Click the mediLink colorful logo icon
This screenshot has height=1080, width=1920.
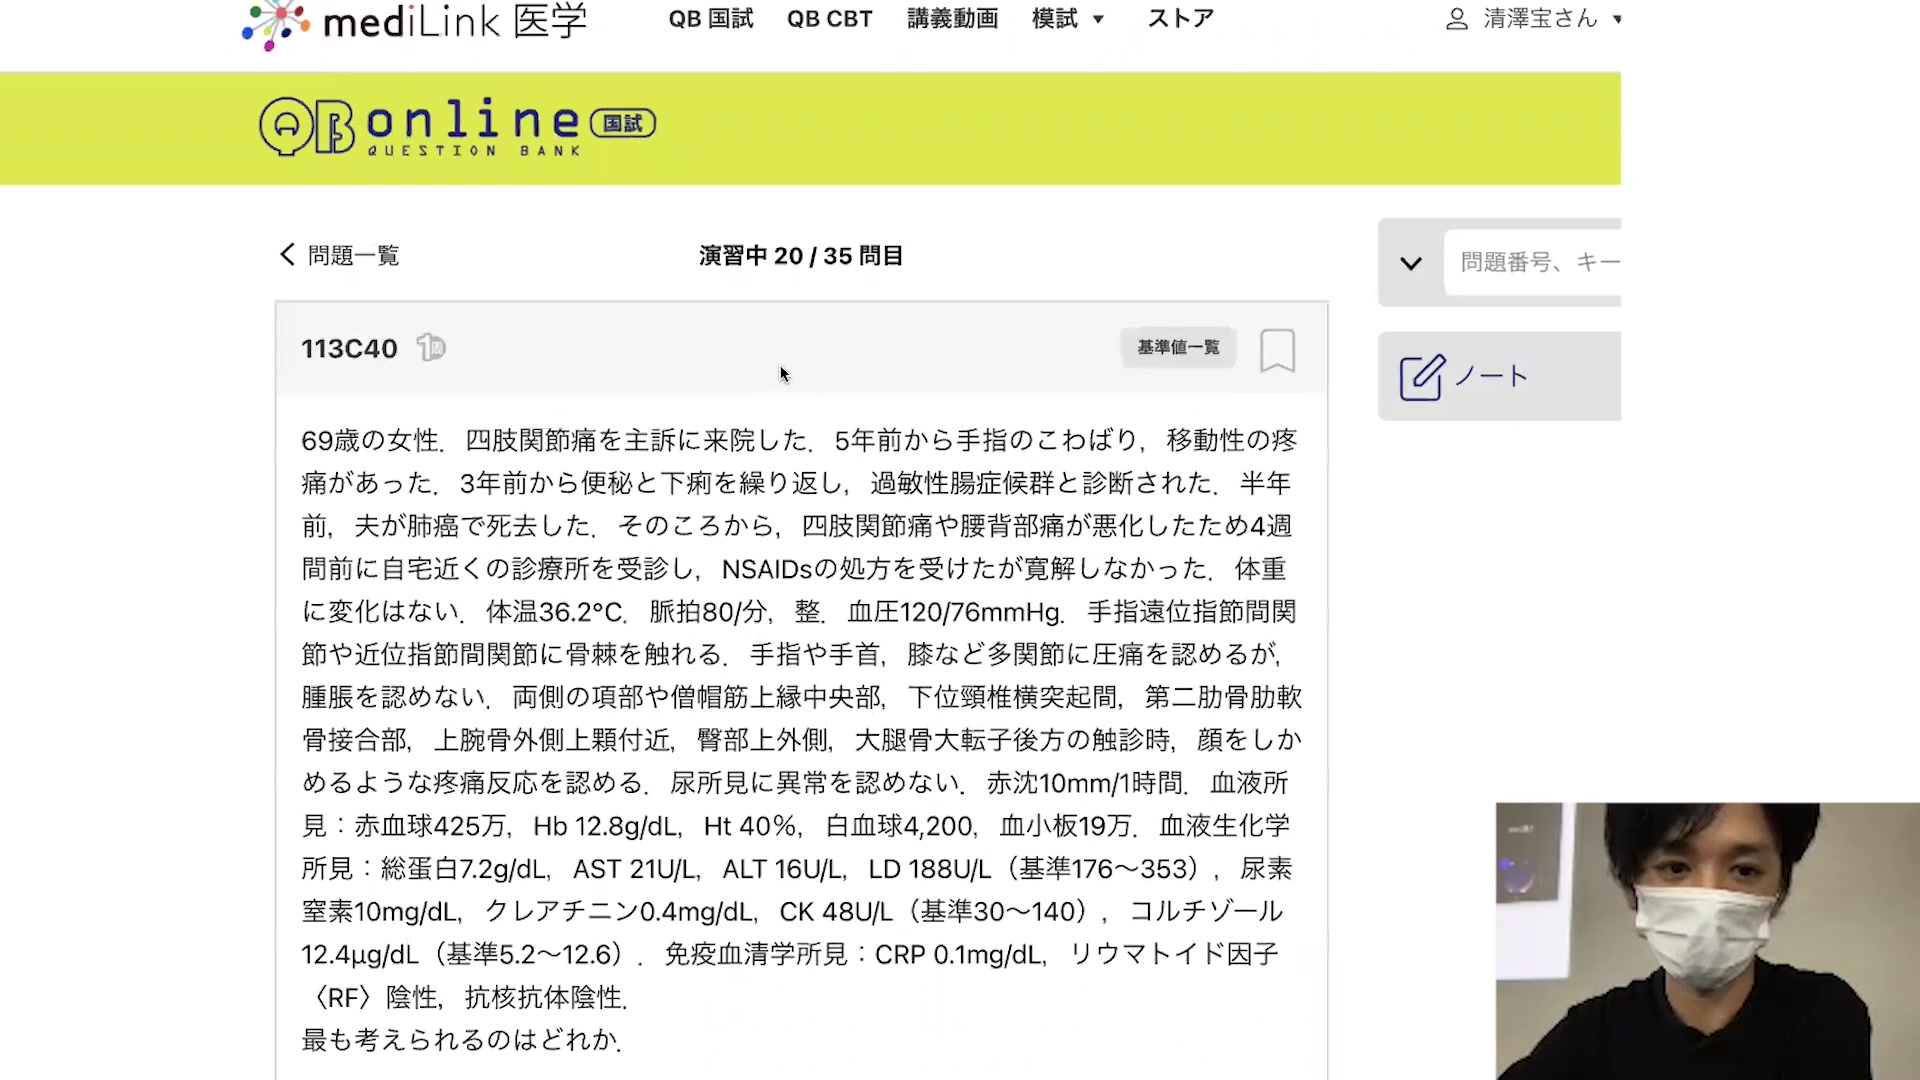click(x=276, y=24)
